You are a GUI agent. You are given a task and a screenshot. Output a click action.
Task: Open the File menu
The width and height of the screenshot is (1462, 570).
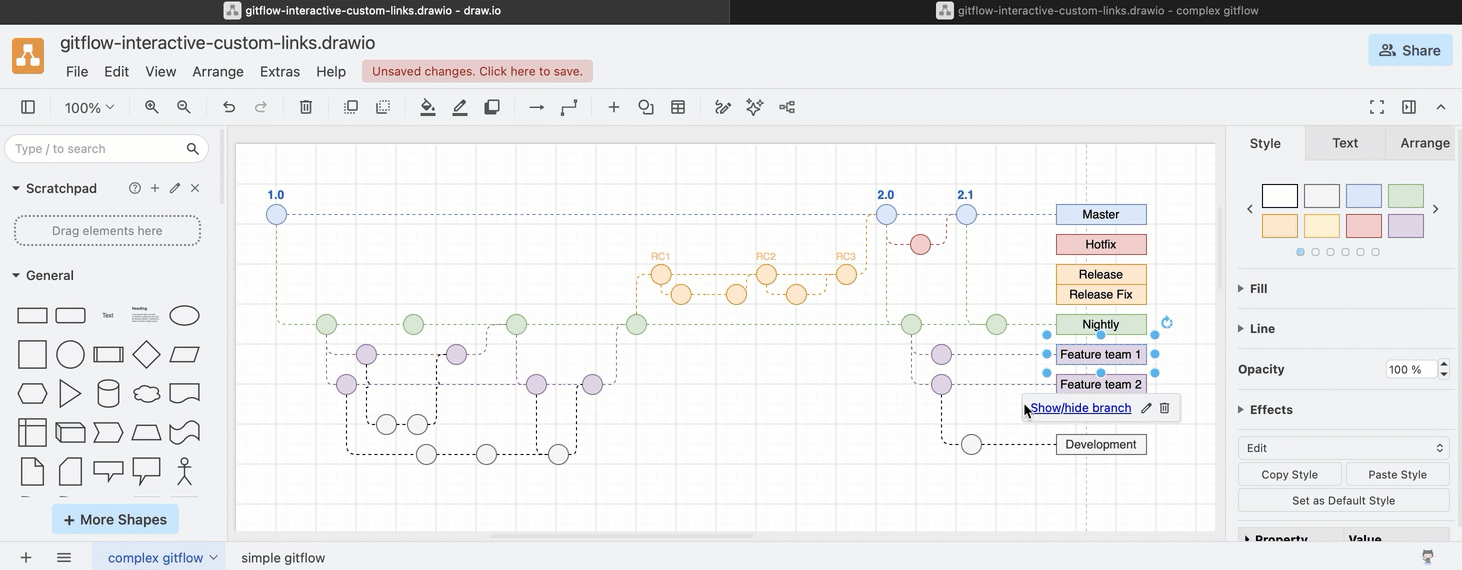coord(77,71)
